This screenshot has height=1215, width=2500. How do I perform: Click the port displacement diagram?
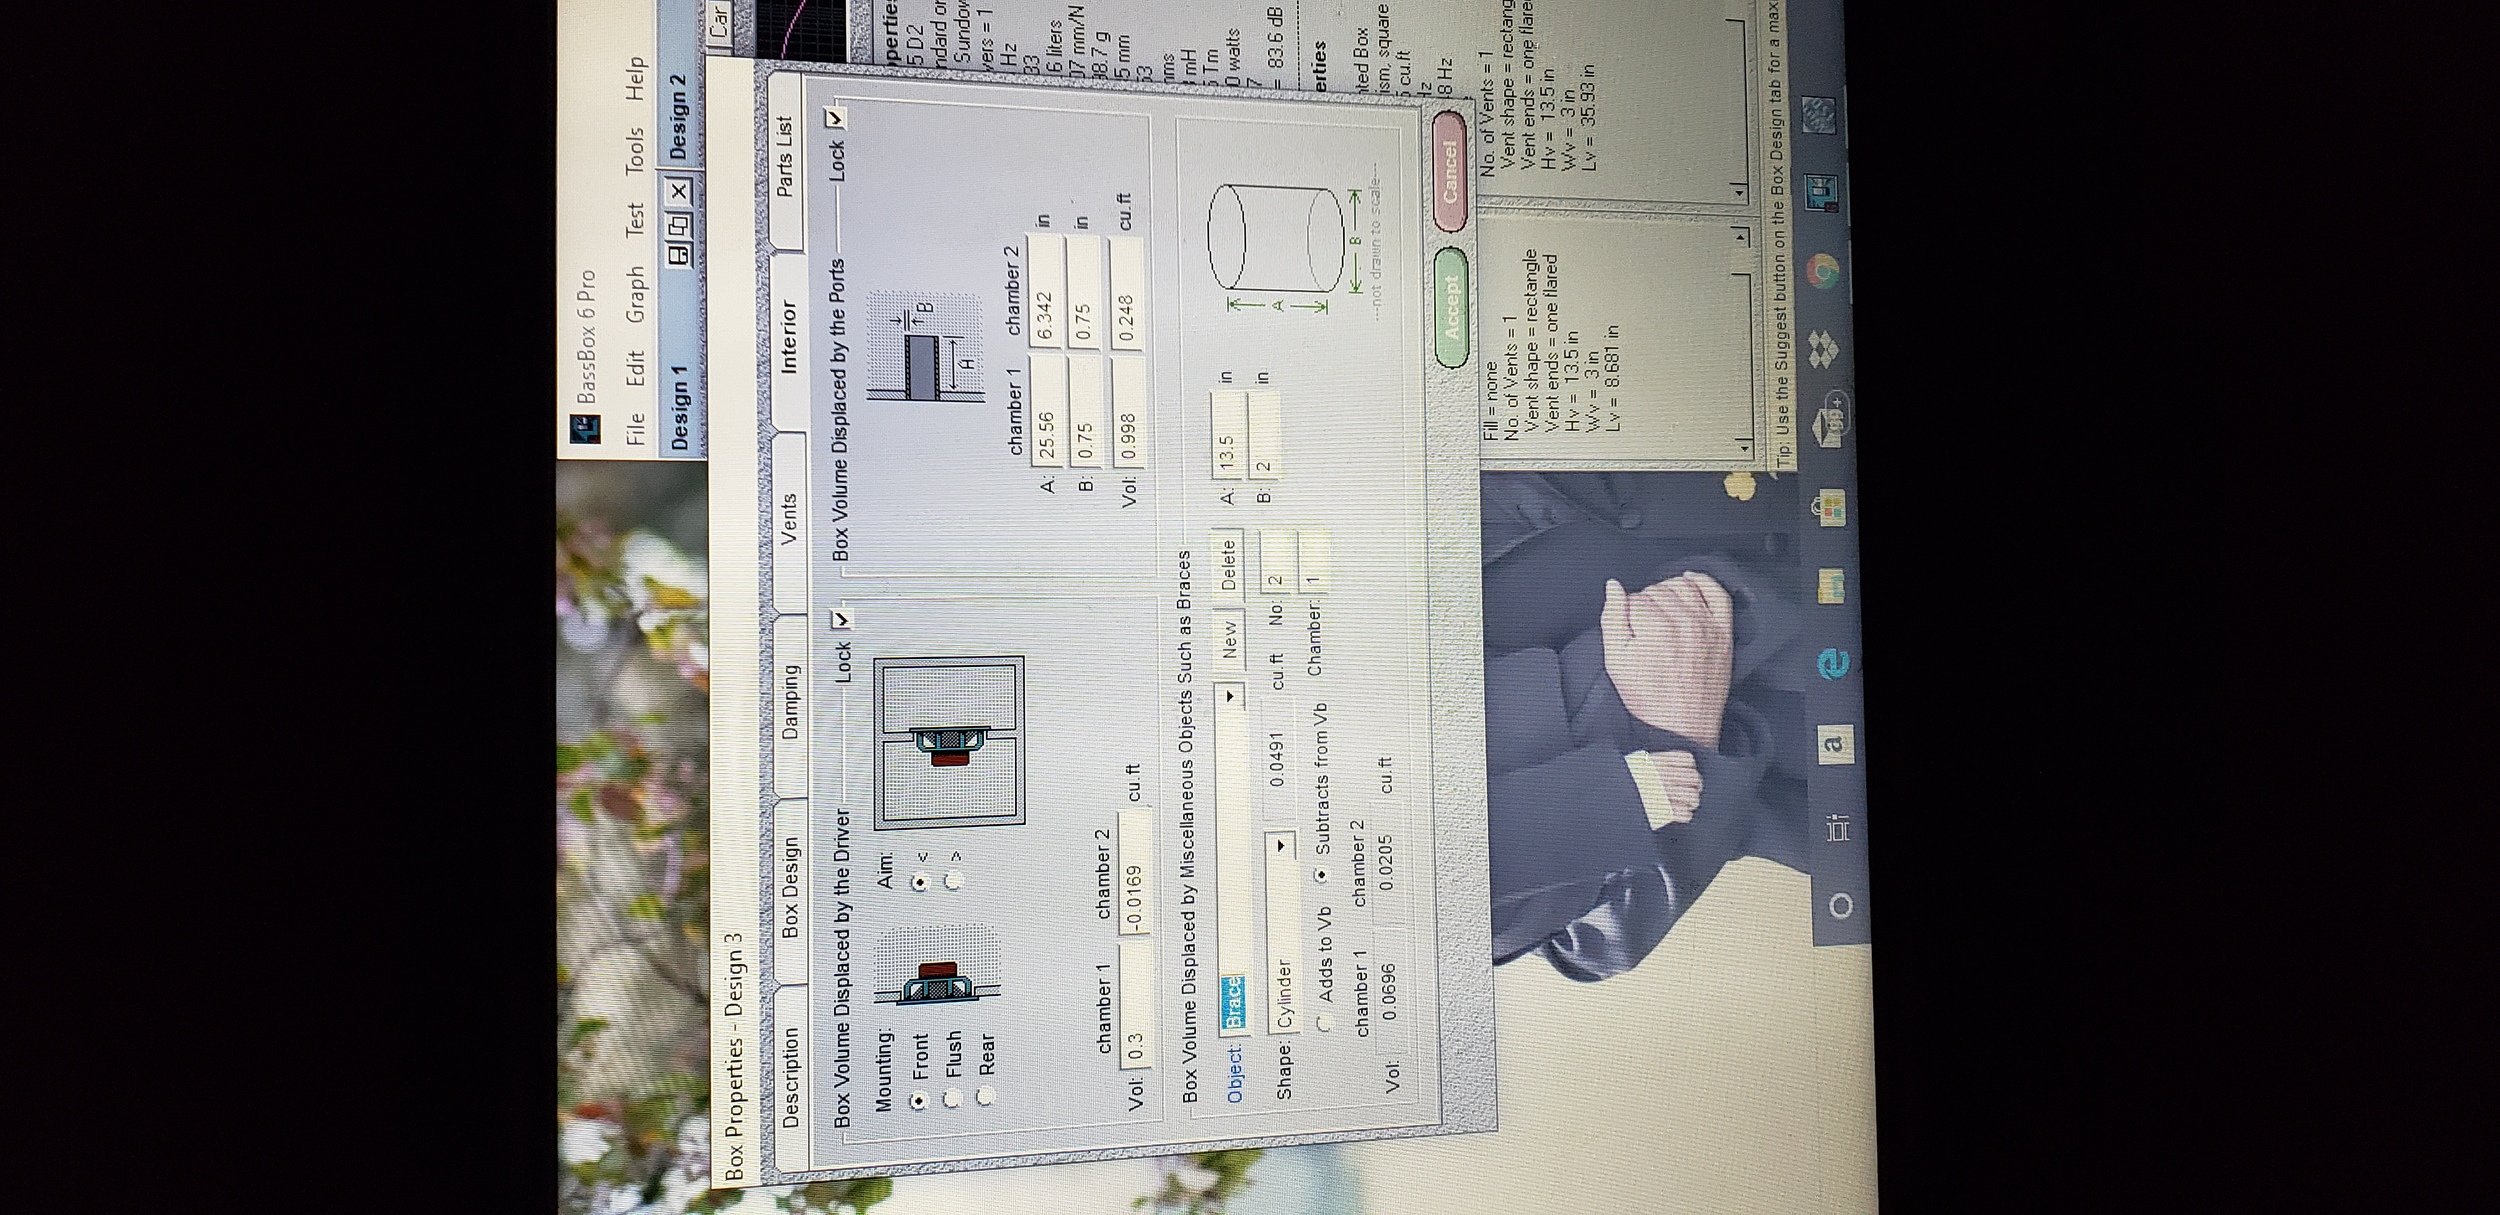point(926,346)
